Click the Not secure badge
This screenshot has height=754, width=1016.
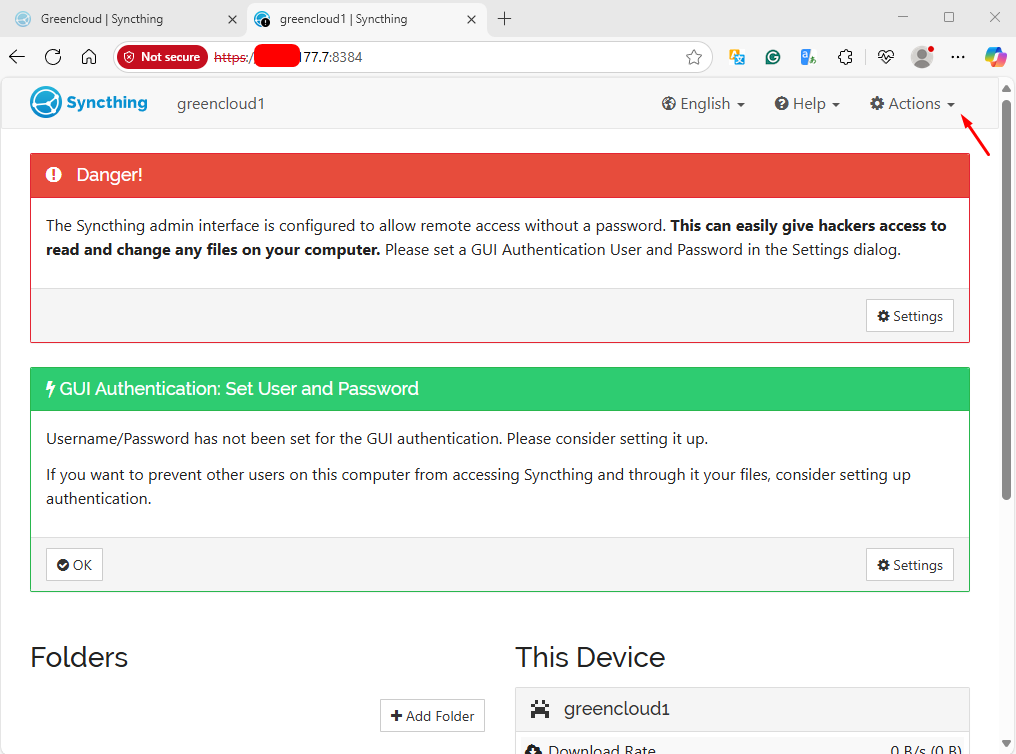tap(162, 57)
